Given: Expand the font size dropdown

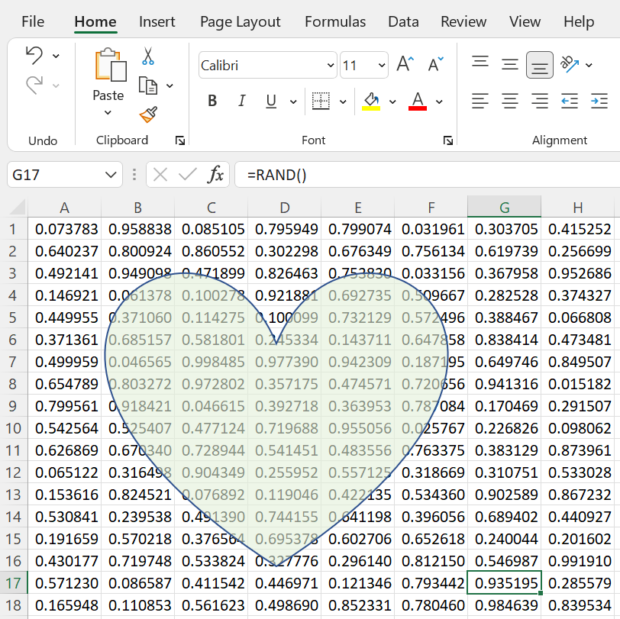Looking at the screenshot, I should click(382, 65).
